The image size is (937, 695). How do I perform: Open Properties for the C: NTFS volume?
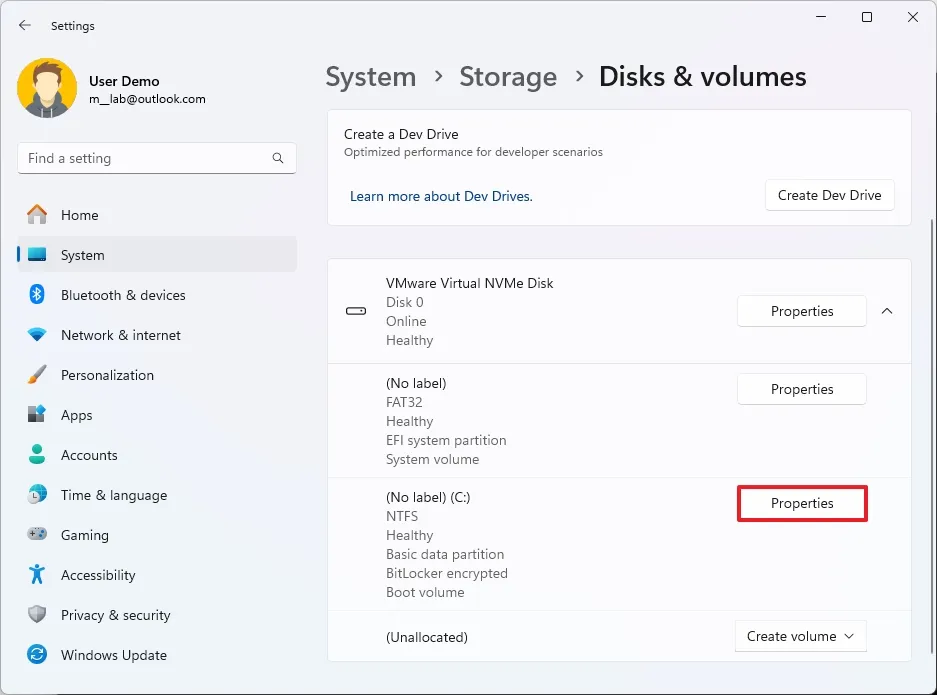pos(801,503)
